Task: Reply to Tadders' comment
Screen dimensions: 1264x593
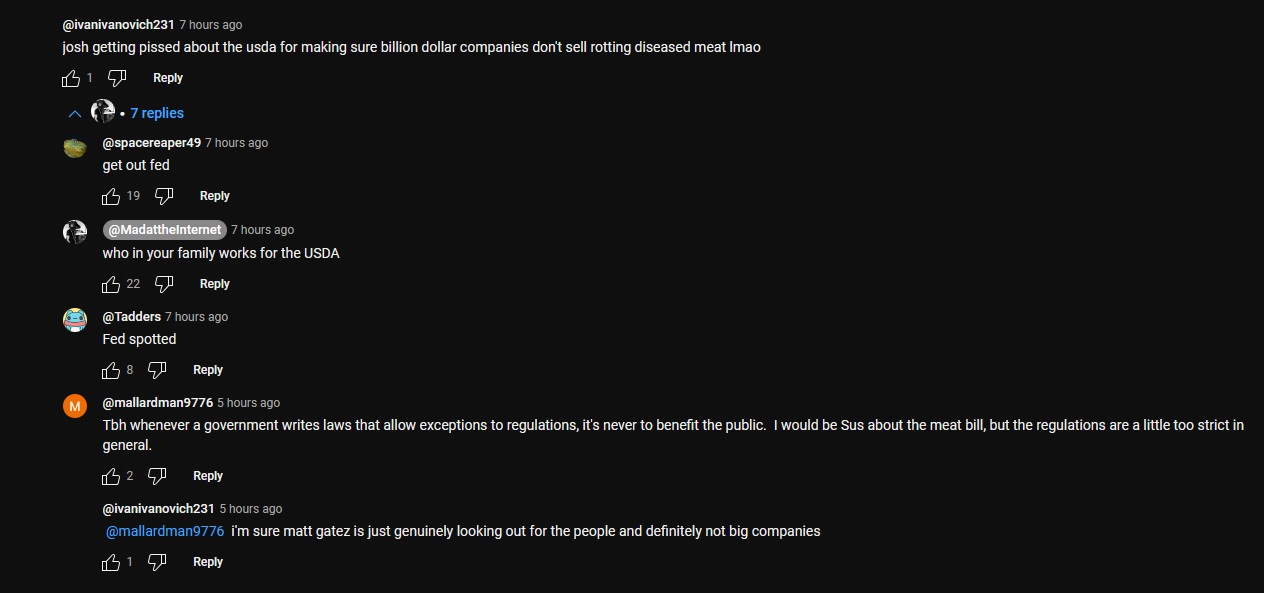Action: point(208,370)
